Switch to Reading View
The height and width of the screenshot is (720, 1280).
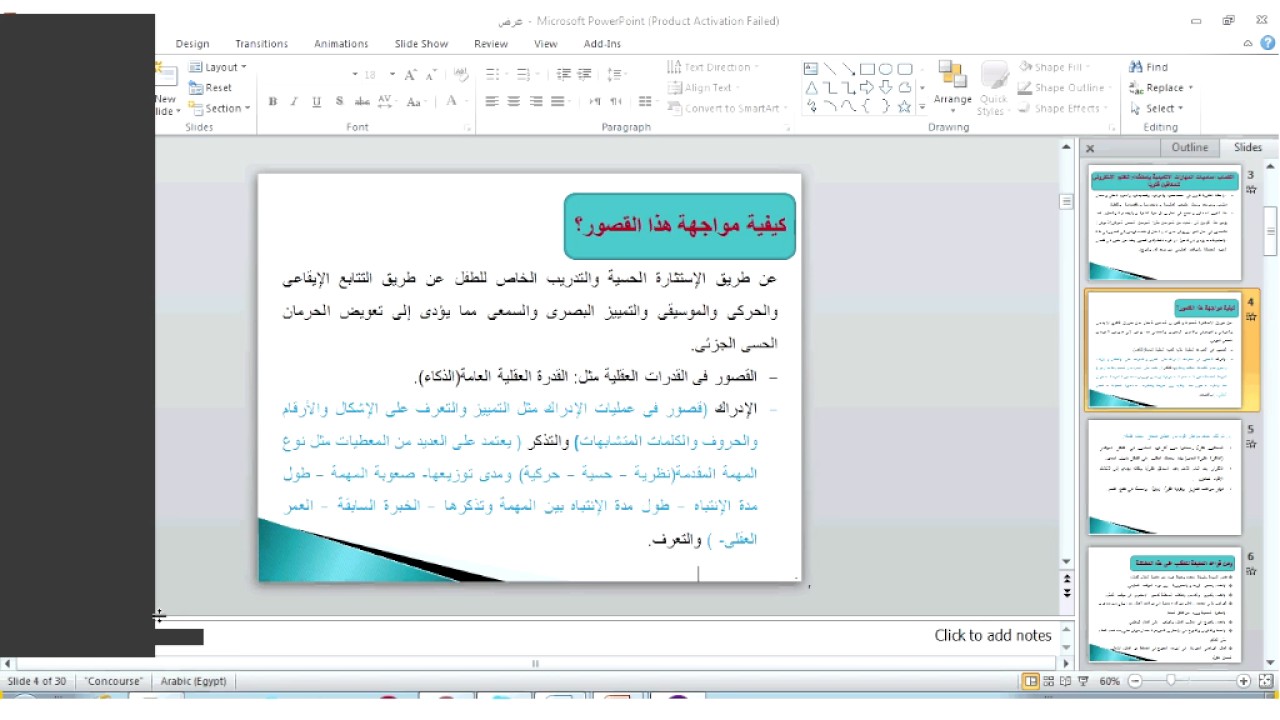(1065, 681)
